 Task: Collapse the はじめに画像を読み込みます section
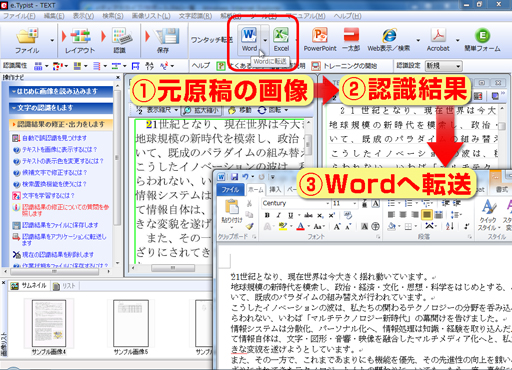click(61, 91)
